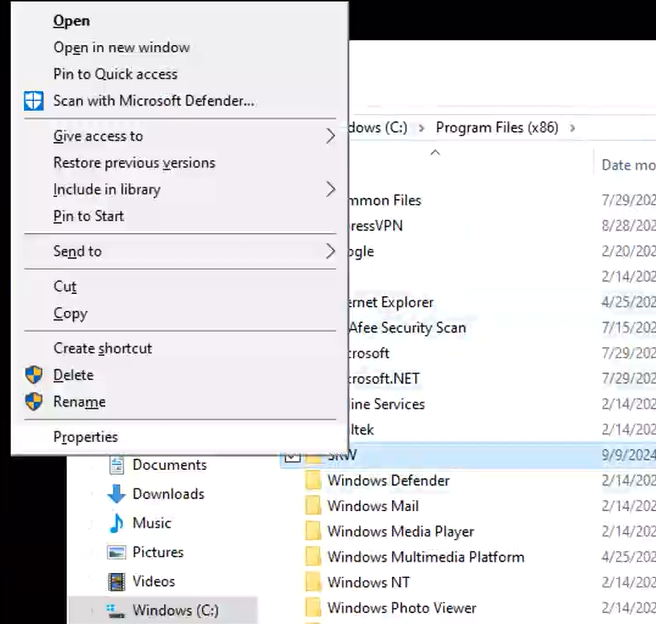Viewport: 656px width, 624px height.
Task: Select the Google folder
Action: pos(361,252)
